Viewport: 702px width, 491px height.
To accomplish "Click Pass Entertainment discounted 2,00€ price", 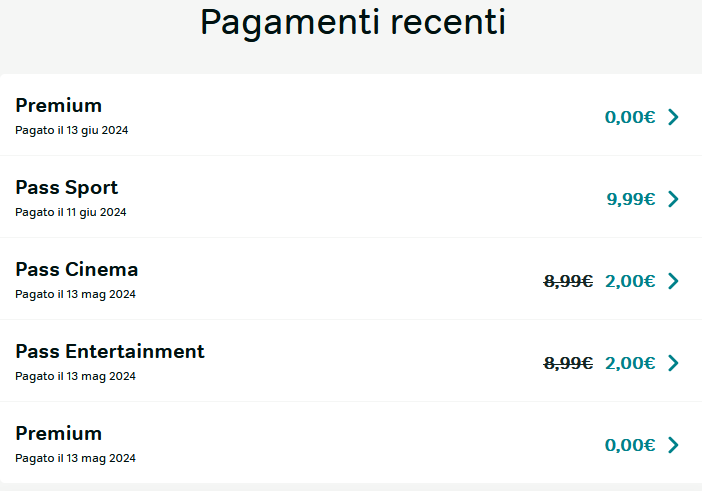I will coord(630,363).
